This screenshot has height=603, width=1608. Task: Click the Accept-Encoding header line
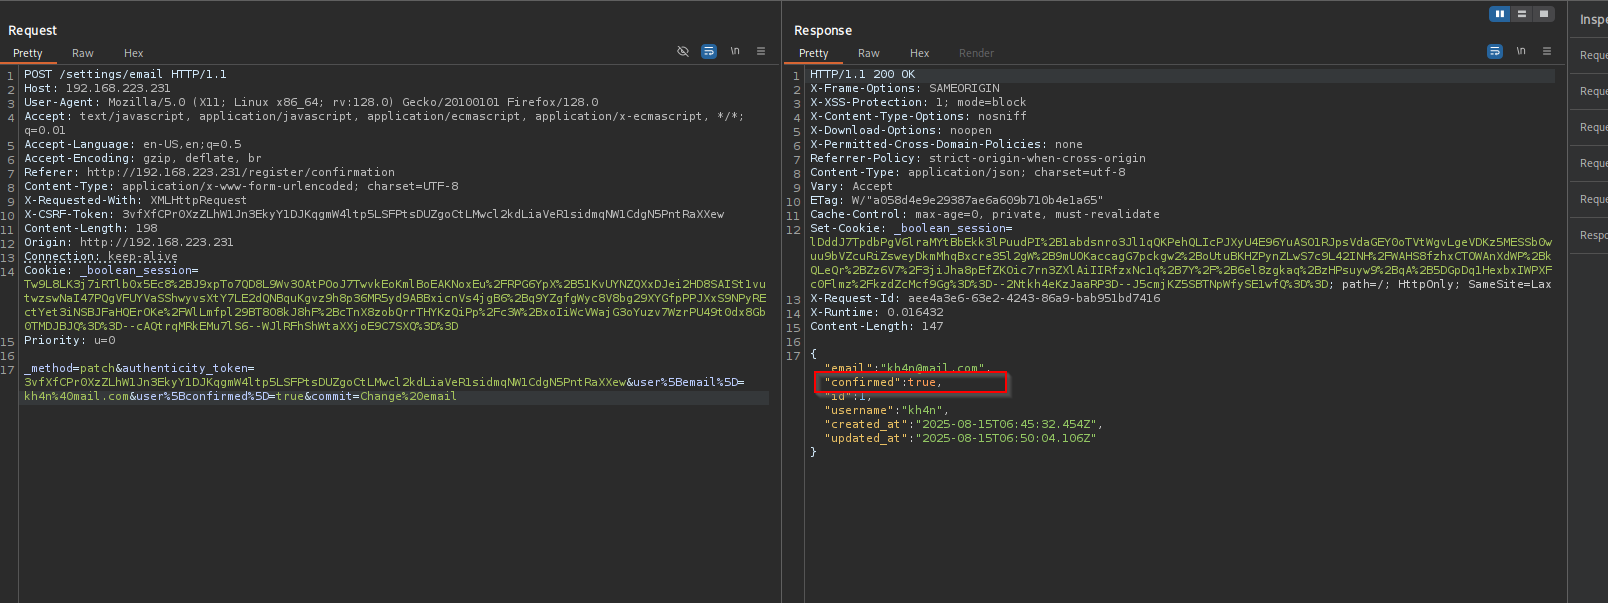[x=143, y=158]
